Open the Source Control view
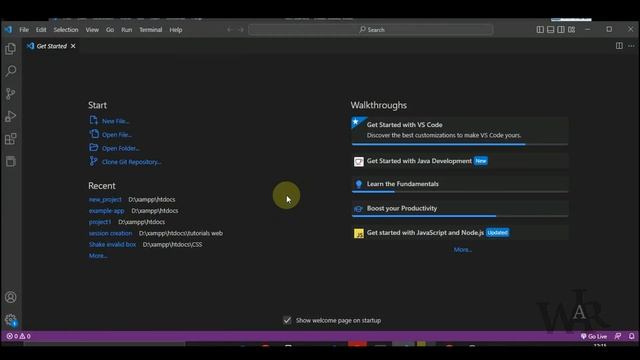Viewport: 640px width, 360px height. (11, 94)
